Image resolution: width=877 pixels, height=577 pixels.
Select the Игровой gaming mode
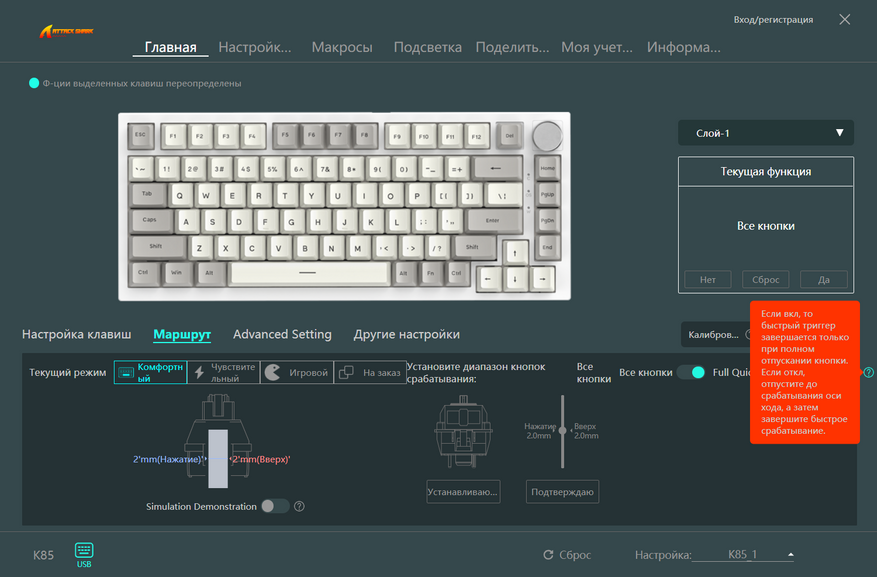pos(297,372)
